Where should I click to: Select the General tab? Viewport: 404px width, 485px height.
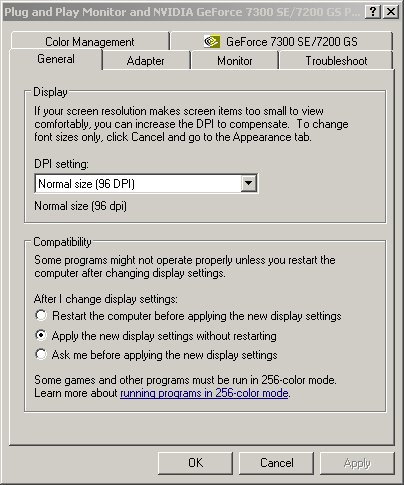(56, 59)
